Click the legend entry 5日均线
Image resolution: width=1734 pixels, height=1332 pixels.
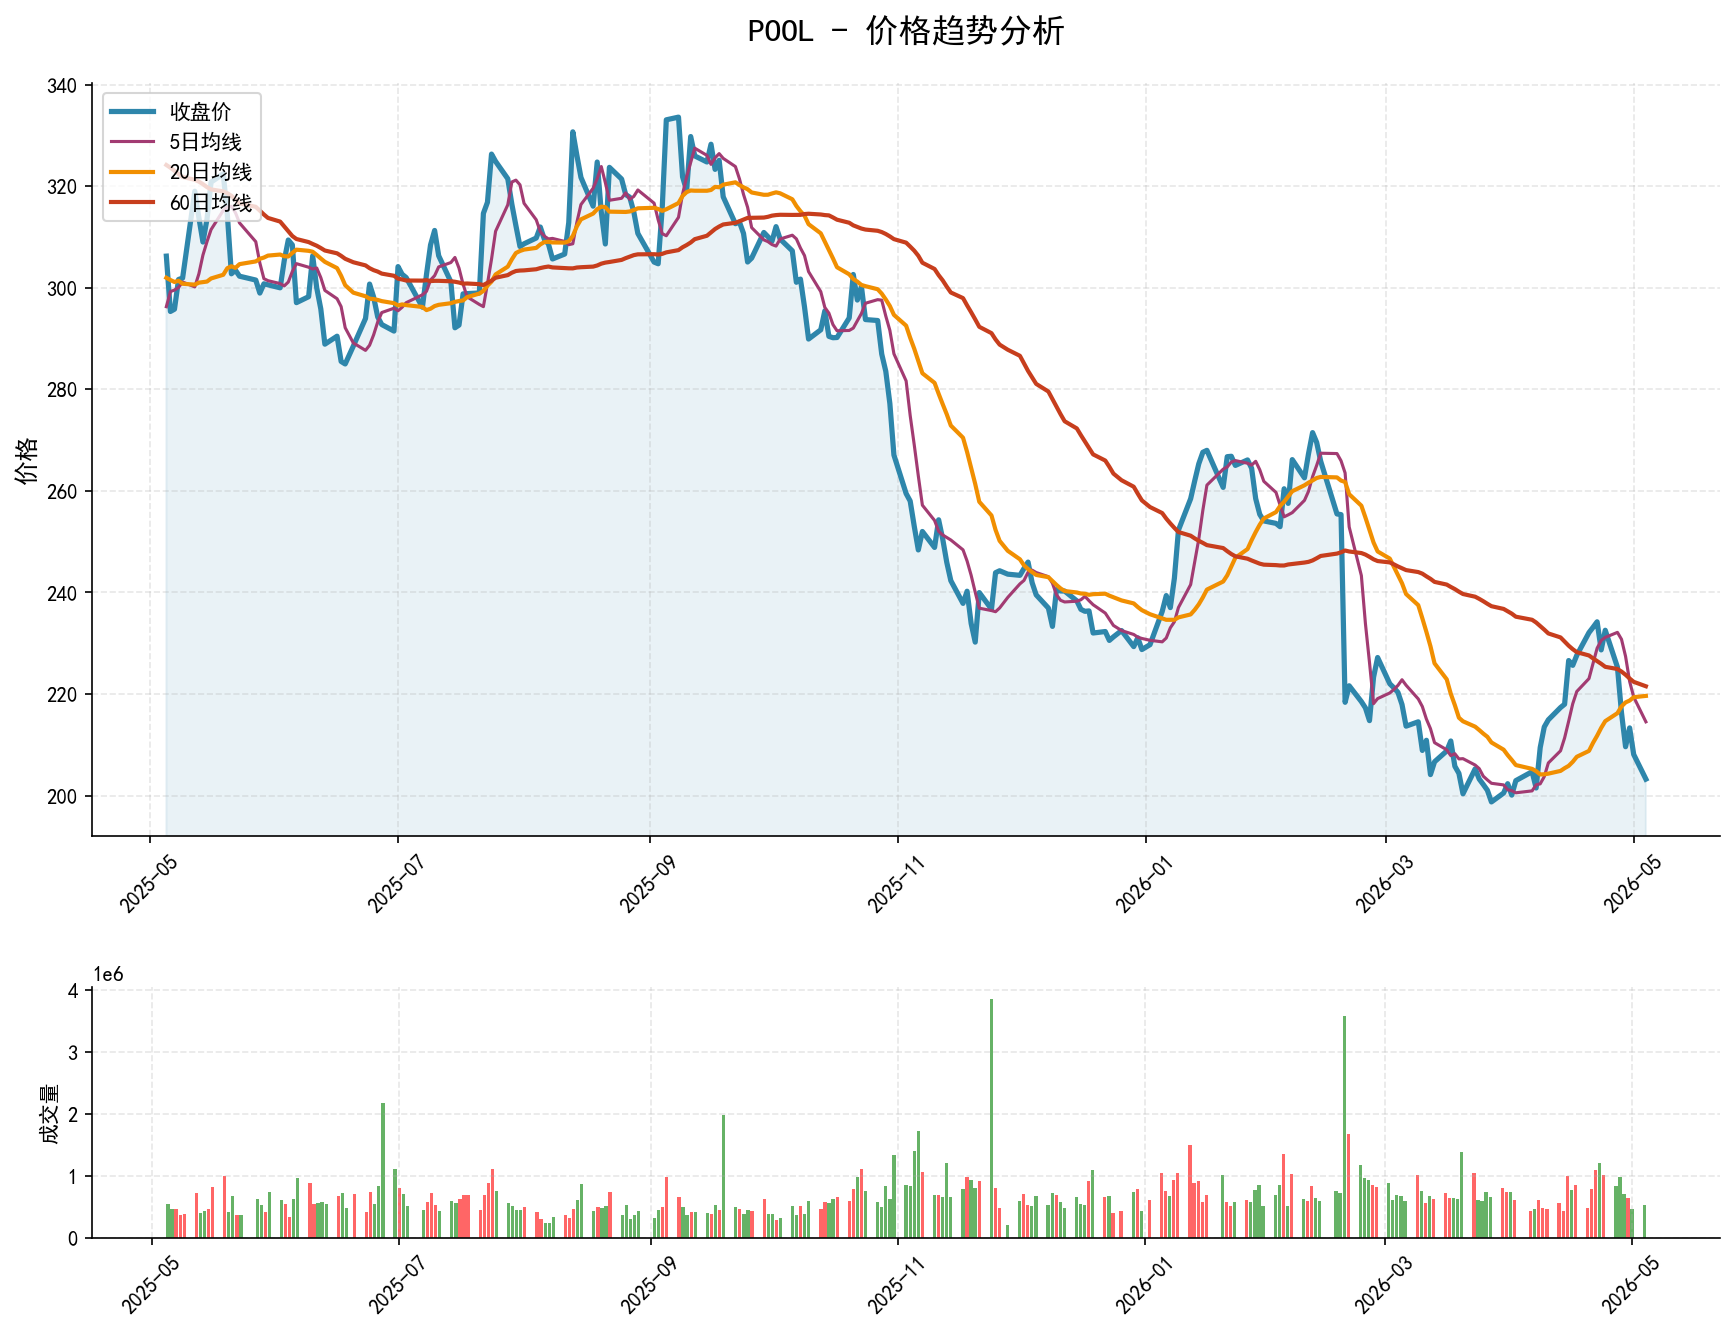(x=205, y=142)
